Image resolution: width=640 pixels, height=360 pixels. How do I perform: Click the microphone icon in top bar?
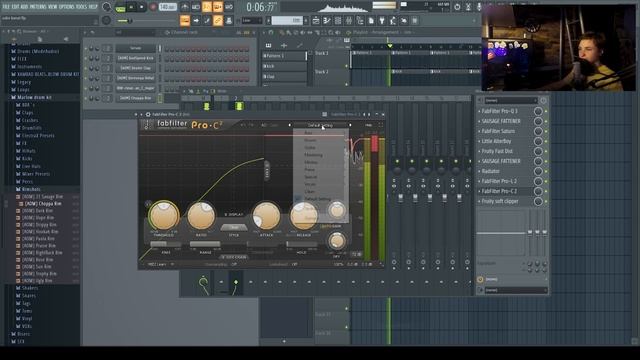pos(479,7)
